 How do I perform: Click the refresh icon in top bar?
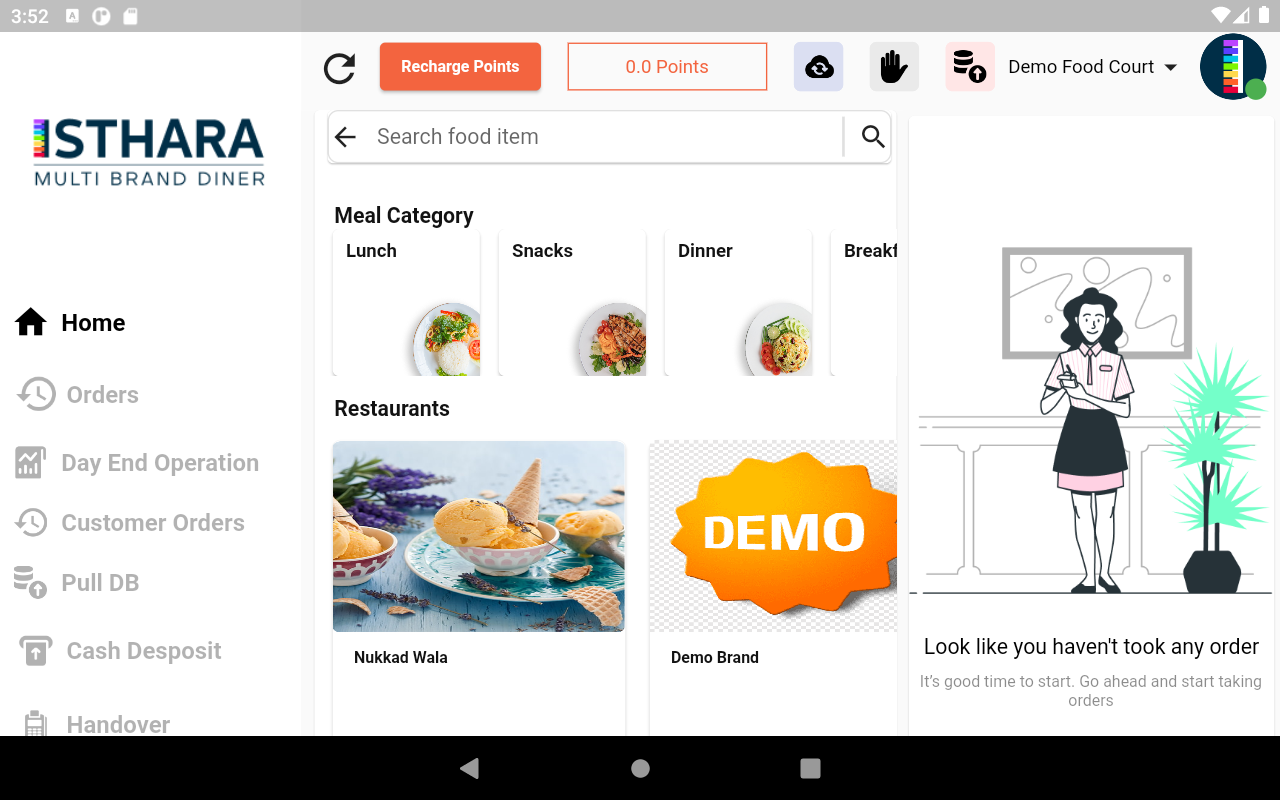[340, 68]
